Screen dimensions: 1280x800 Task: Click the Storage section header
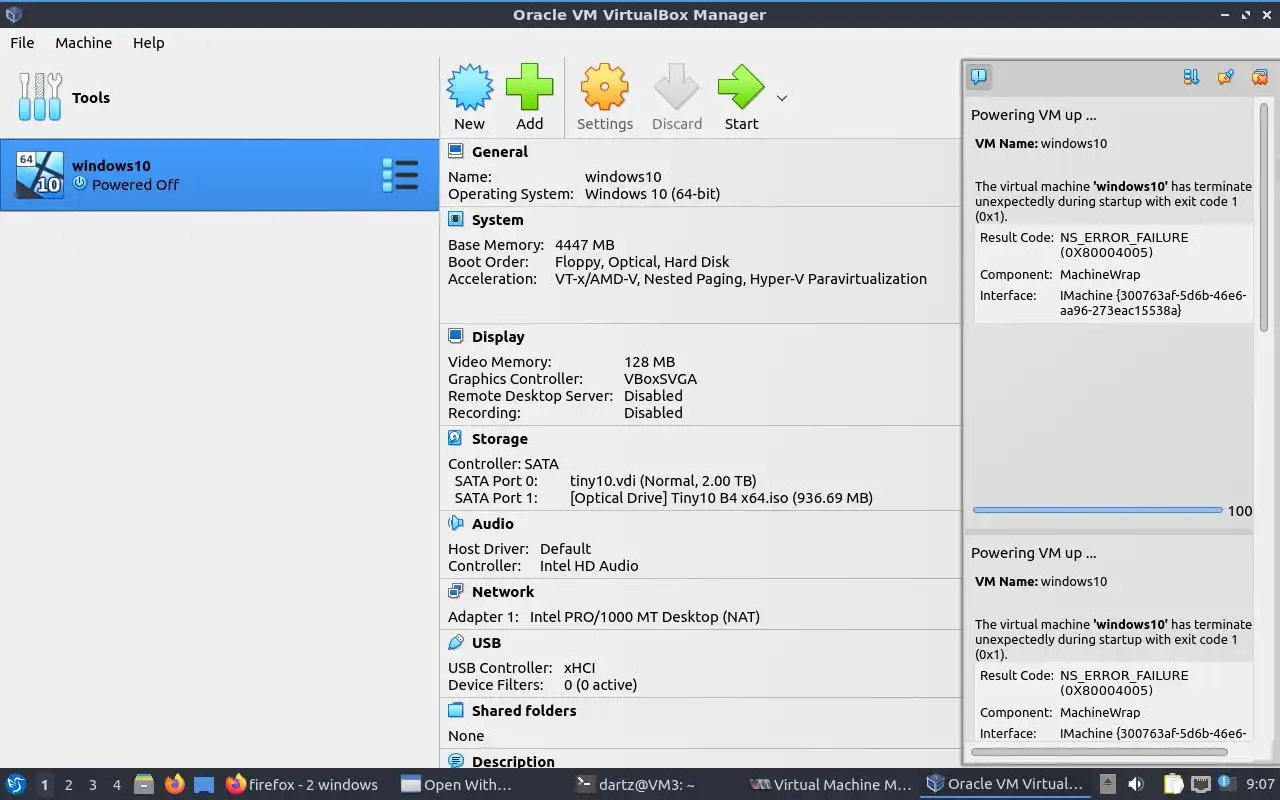click(x=499, y=439)
